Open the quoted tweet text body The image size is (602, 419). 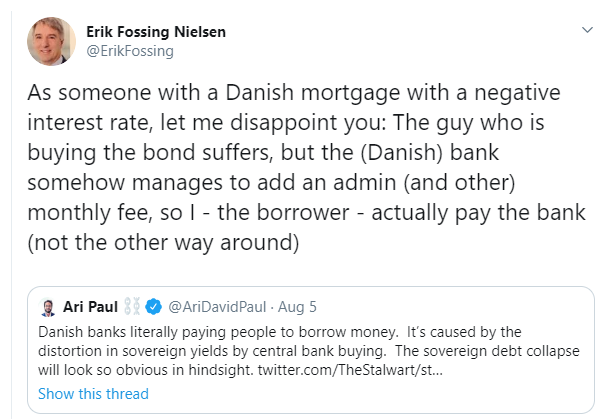click(x=309, y=351)
